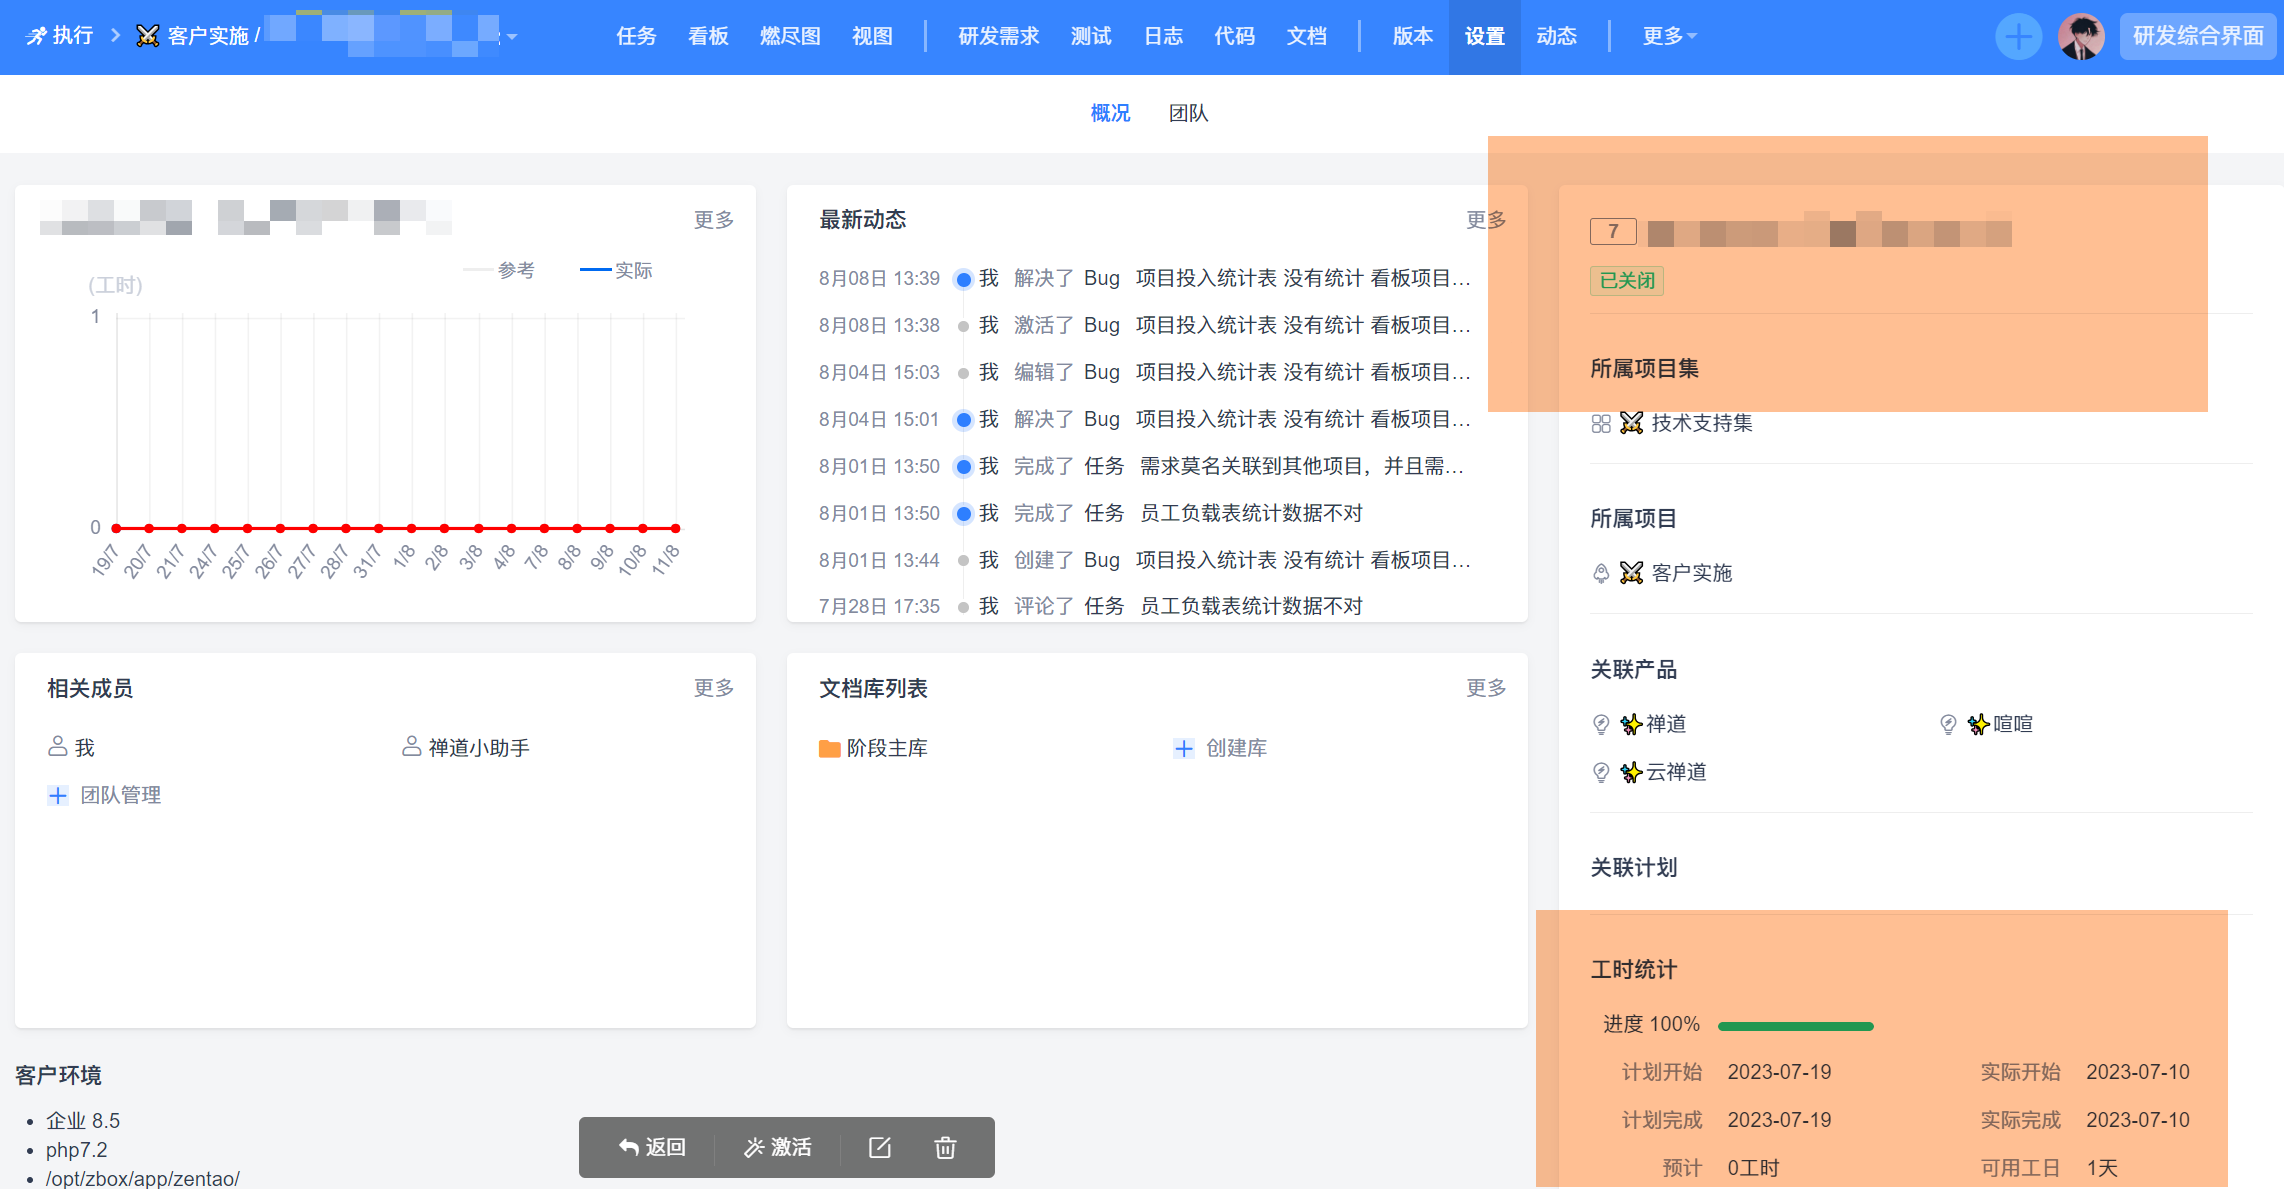This screenshot has width=2284, height=1189.
Task: Open the 视图 menu item
Action: [x=872, y=37]
